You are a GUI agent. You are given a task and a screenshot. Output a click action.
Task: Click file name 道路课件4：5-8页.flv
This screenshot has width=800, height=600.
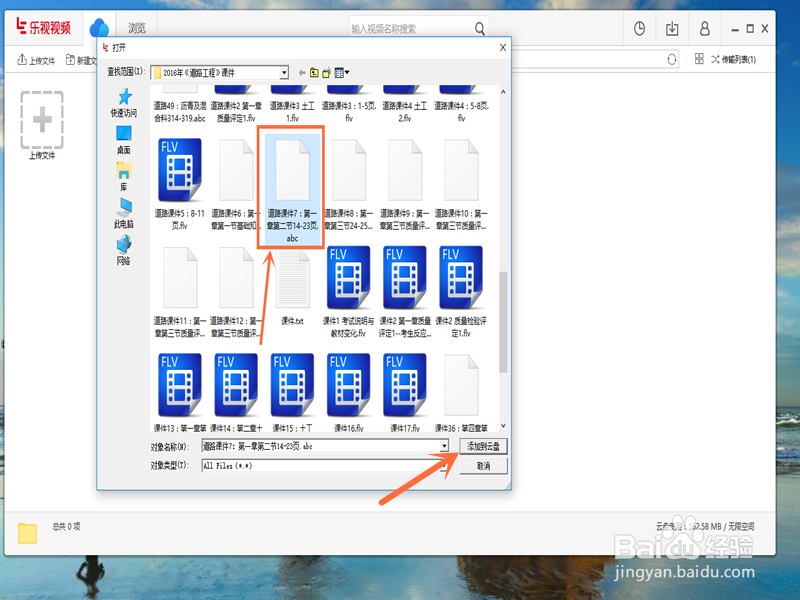(461, 112)
